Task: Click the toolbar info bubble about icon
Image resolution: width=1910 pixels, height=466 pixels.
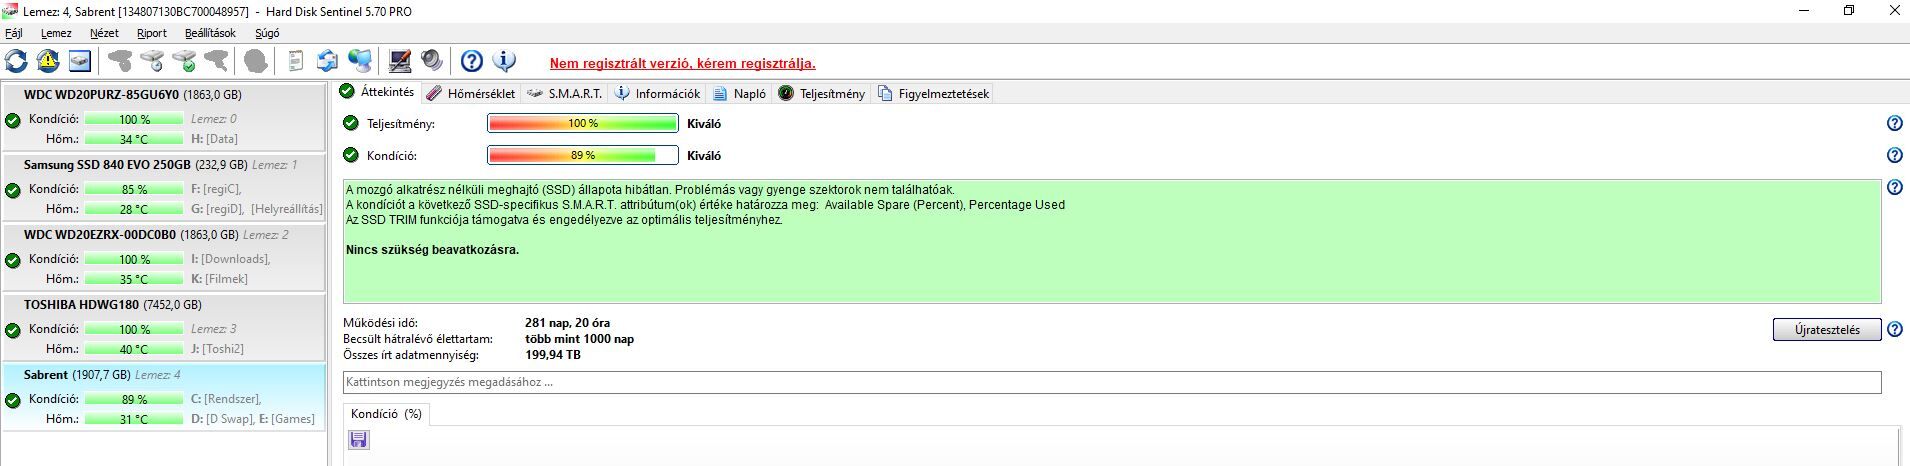Action: (505, 61)
